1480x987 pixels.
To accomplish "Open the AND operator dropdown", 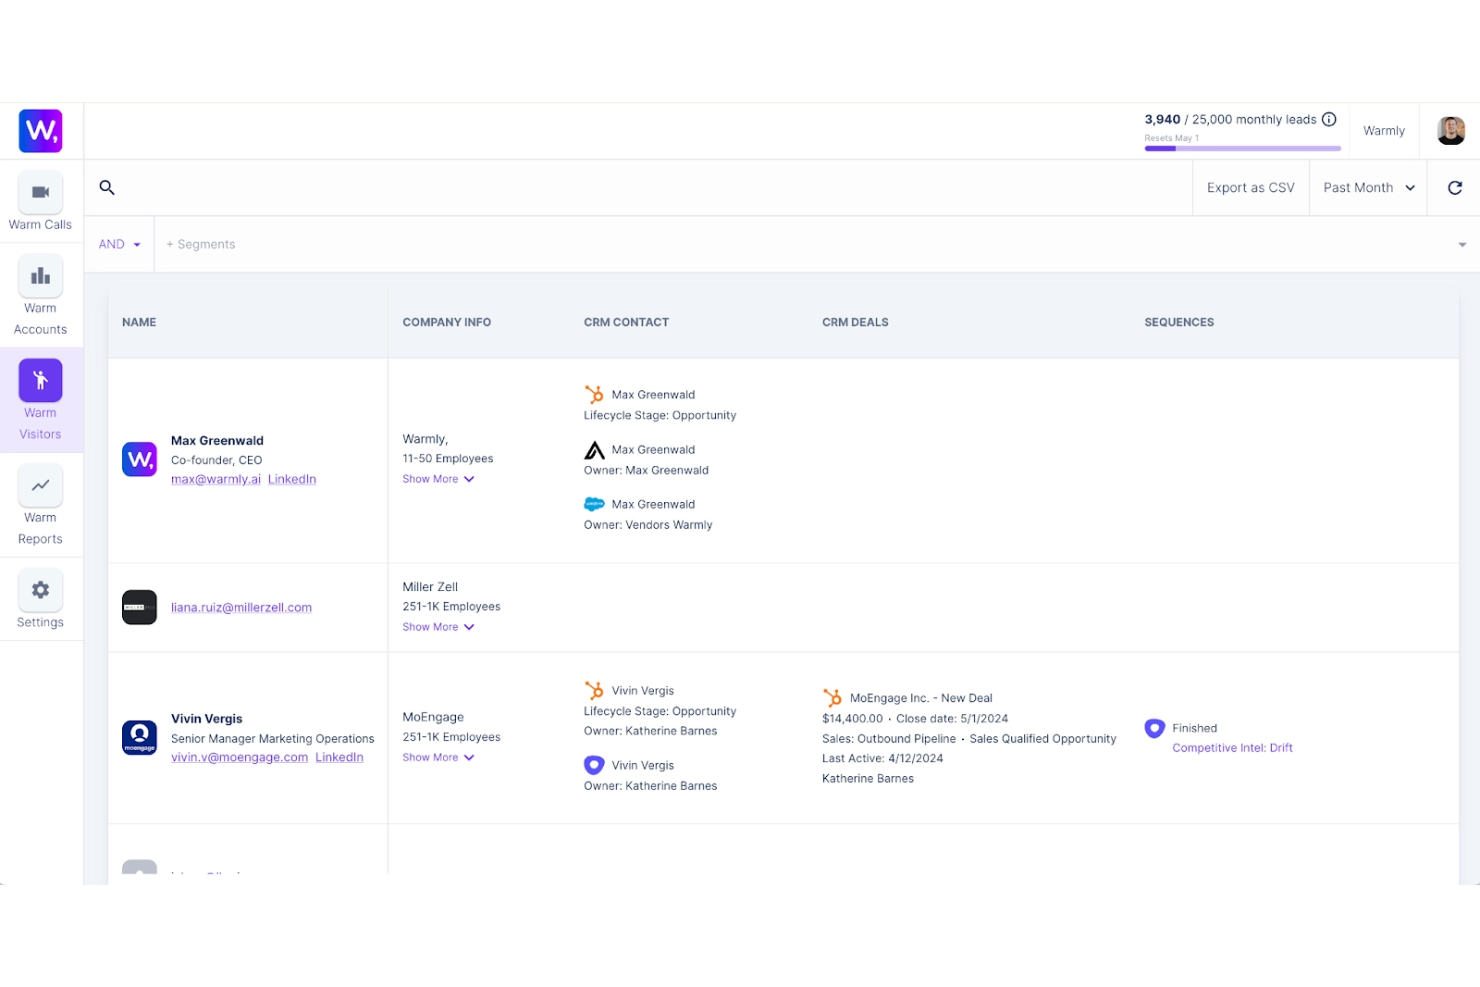I will point(119,244).
